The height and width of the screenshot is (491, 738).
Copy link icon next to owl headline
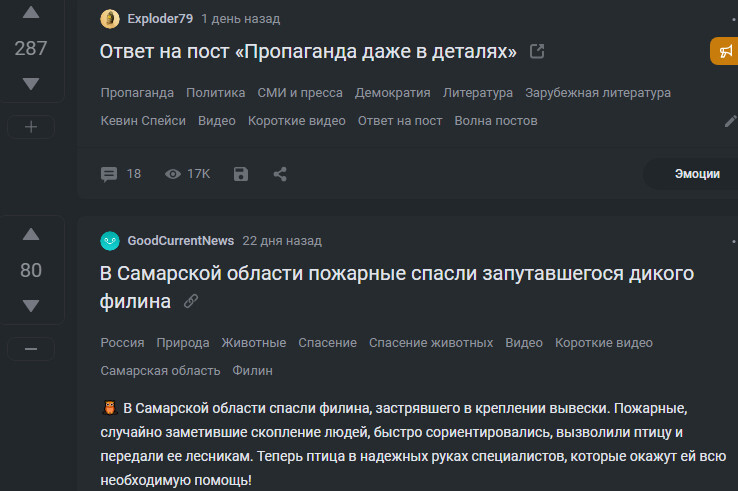click(191, 301)
